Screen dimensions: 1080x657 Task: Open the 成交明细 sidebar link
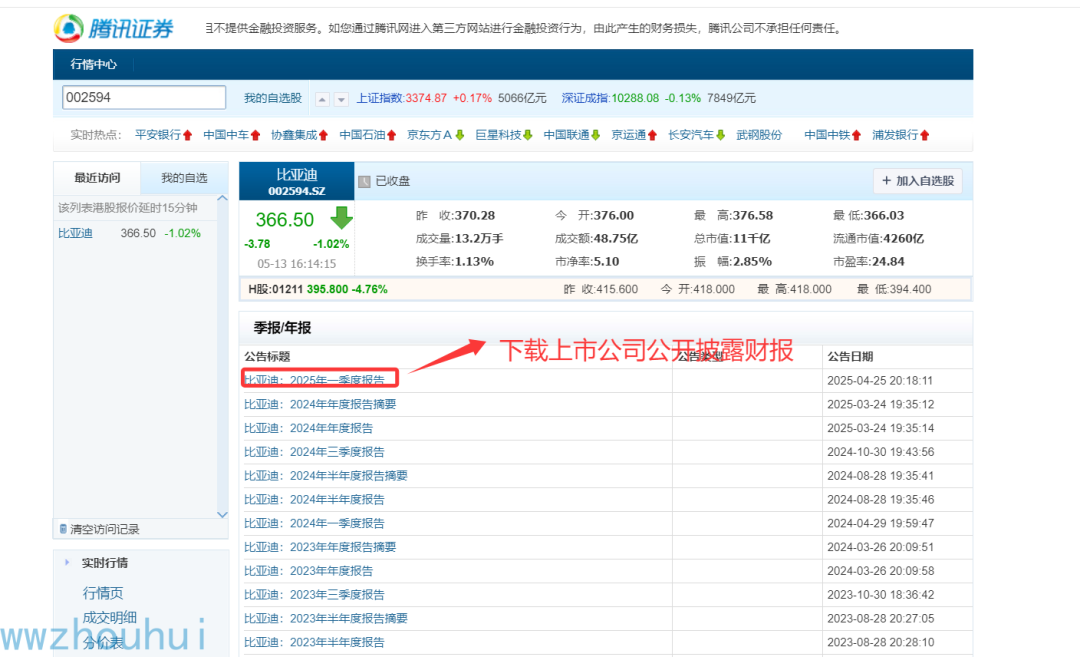(x=110, y=617)
